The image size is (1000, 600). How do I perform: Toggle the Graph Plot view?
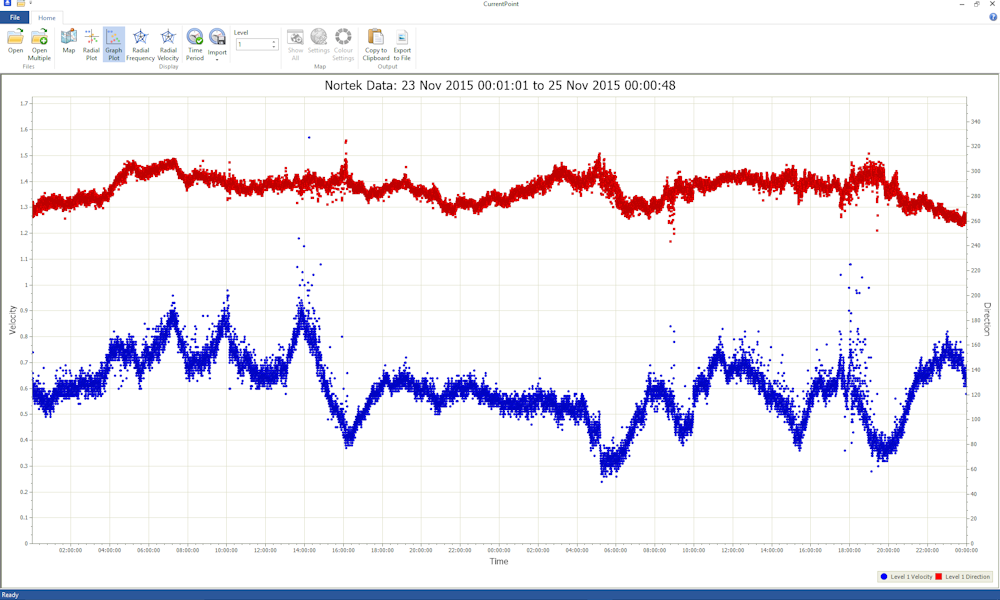point(114,38)
